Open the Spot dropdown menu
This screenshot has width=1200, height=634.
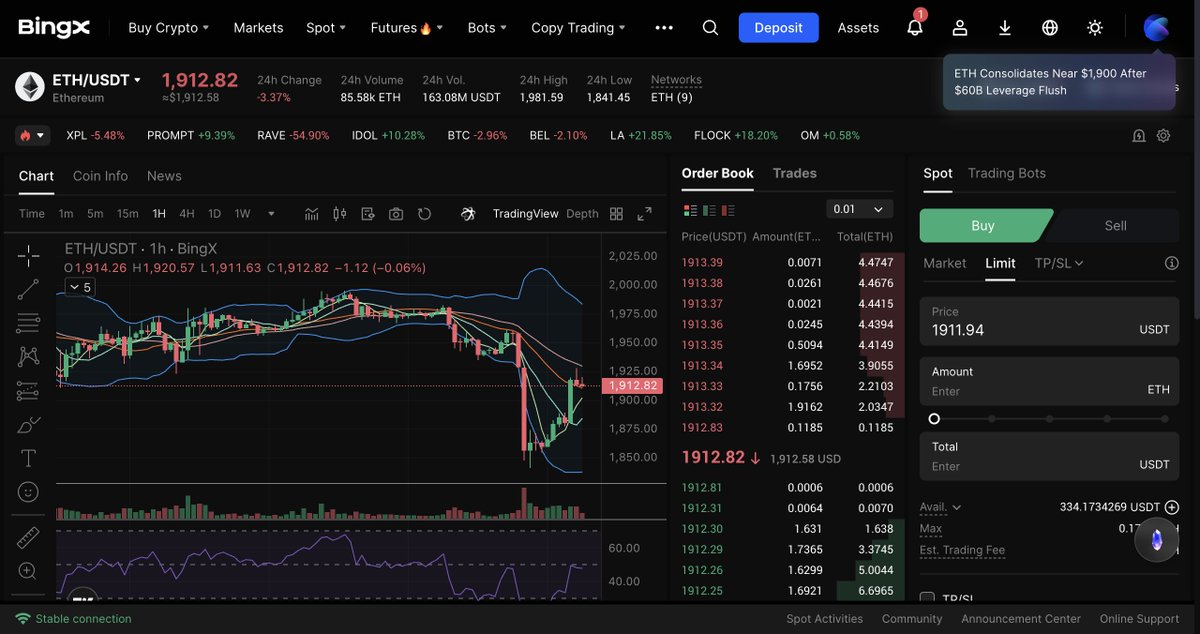click(326, 28)
